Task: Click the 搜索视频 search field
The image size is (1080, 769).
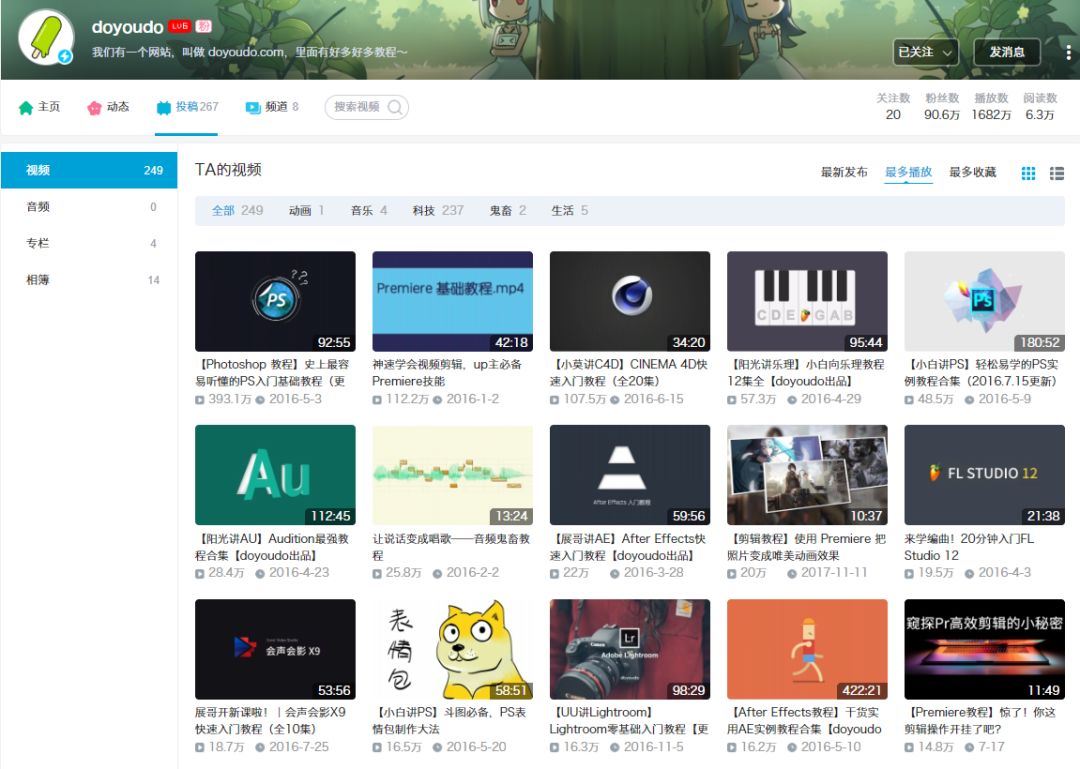Action: [366, 107]
